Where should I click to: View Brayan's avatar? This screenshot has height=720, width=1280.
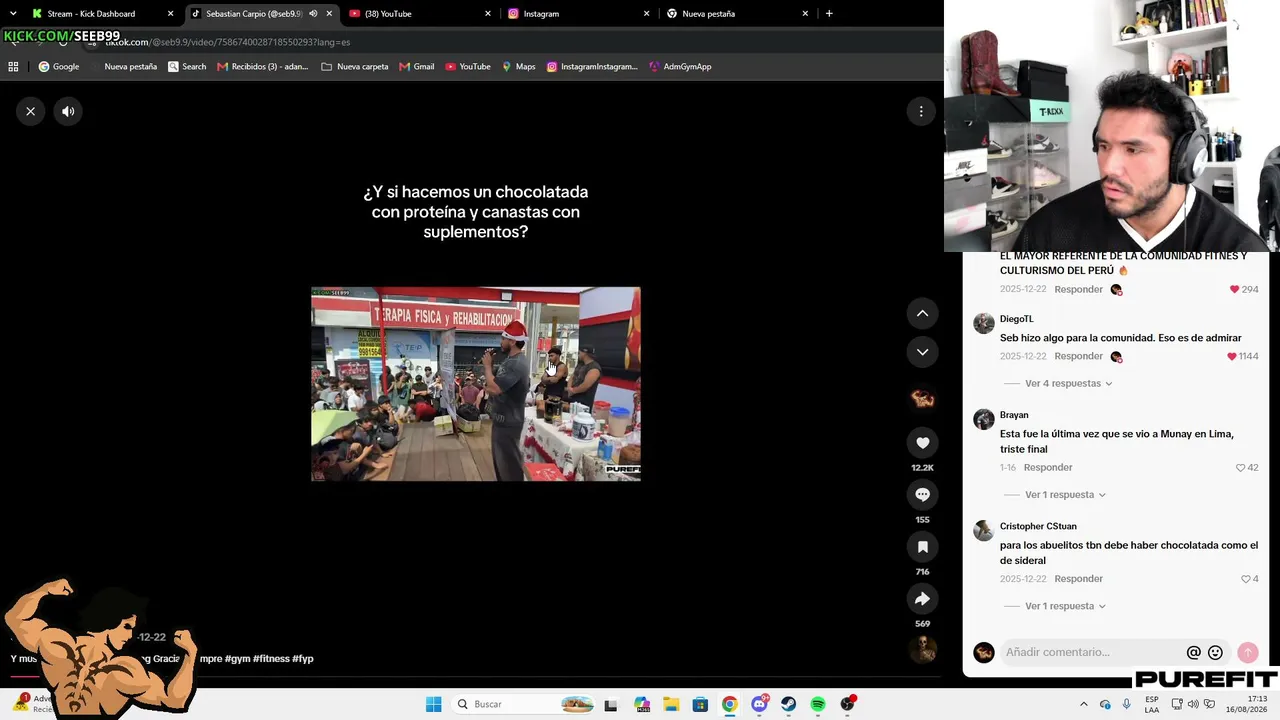pyautogui.click(x=984, y=418)
